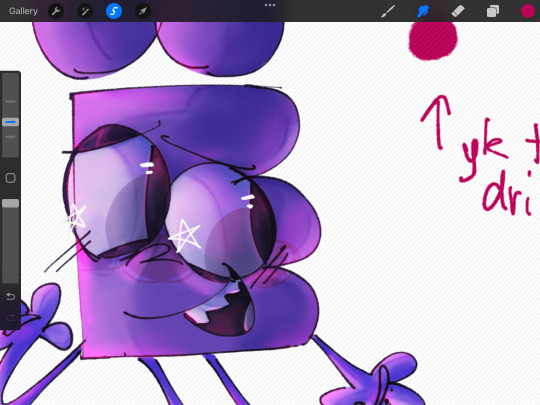The height and width of the screenshot is (405, 540).
Task: Open the Actions wrench menu
Action: coord(56,11)
